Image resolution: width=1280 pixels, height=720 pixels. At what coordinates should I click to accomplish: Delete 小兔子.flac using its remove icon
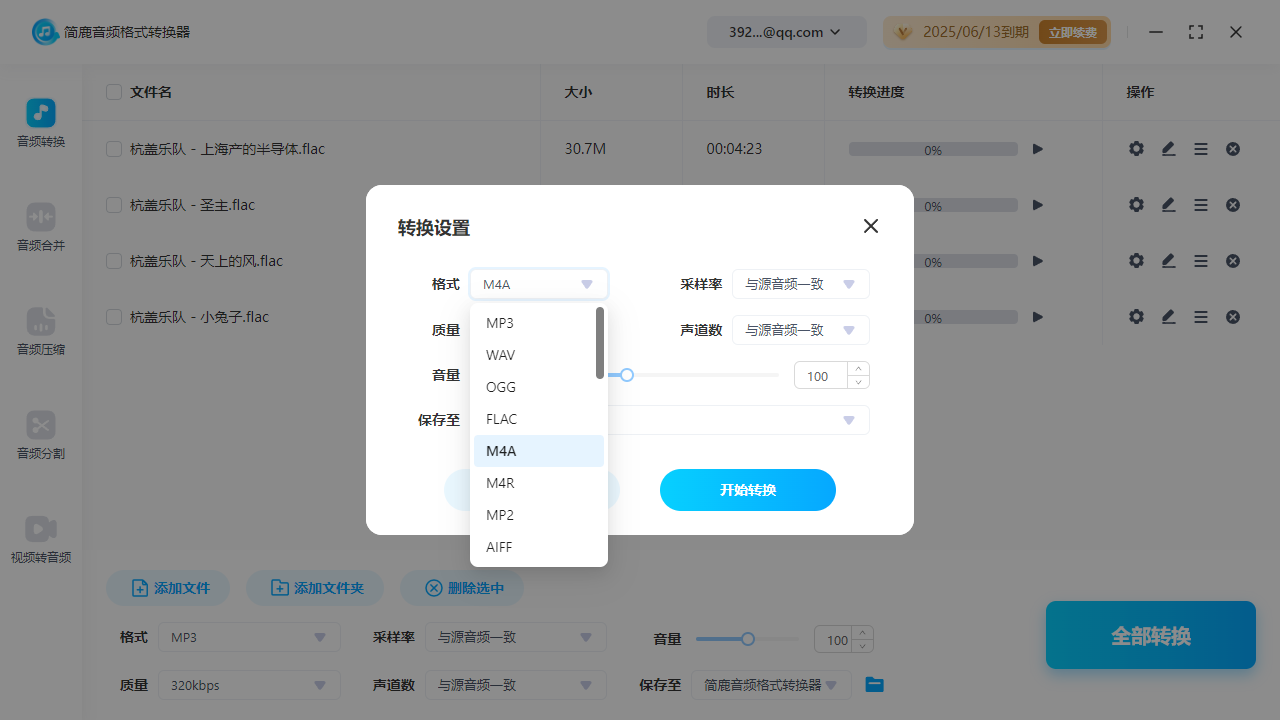1232,316
